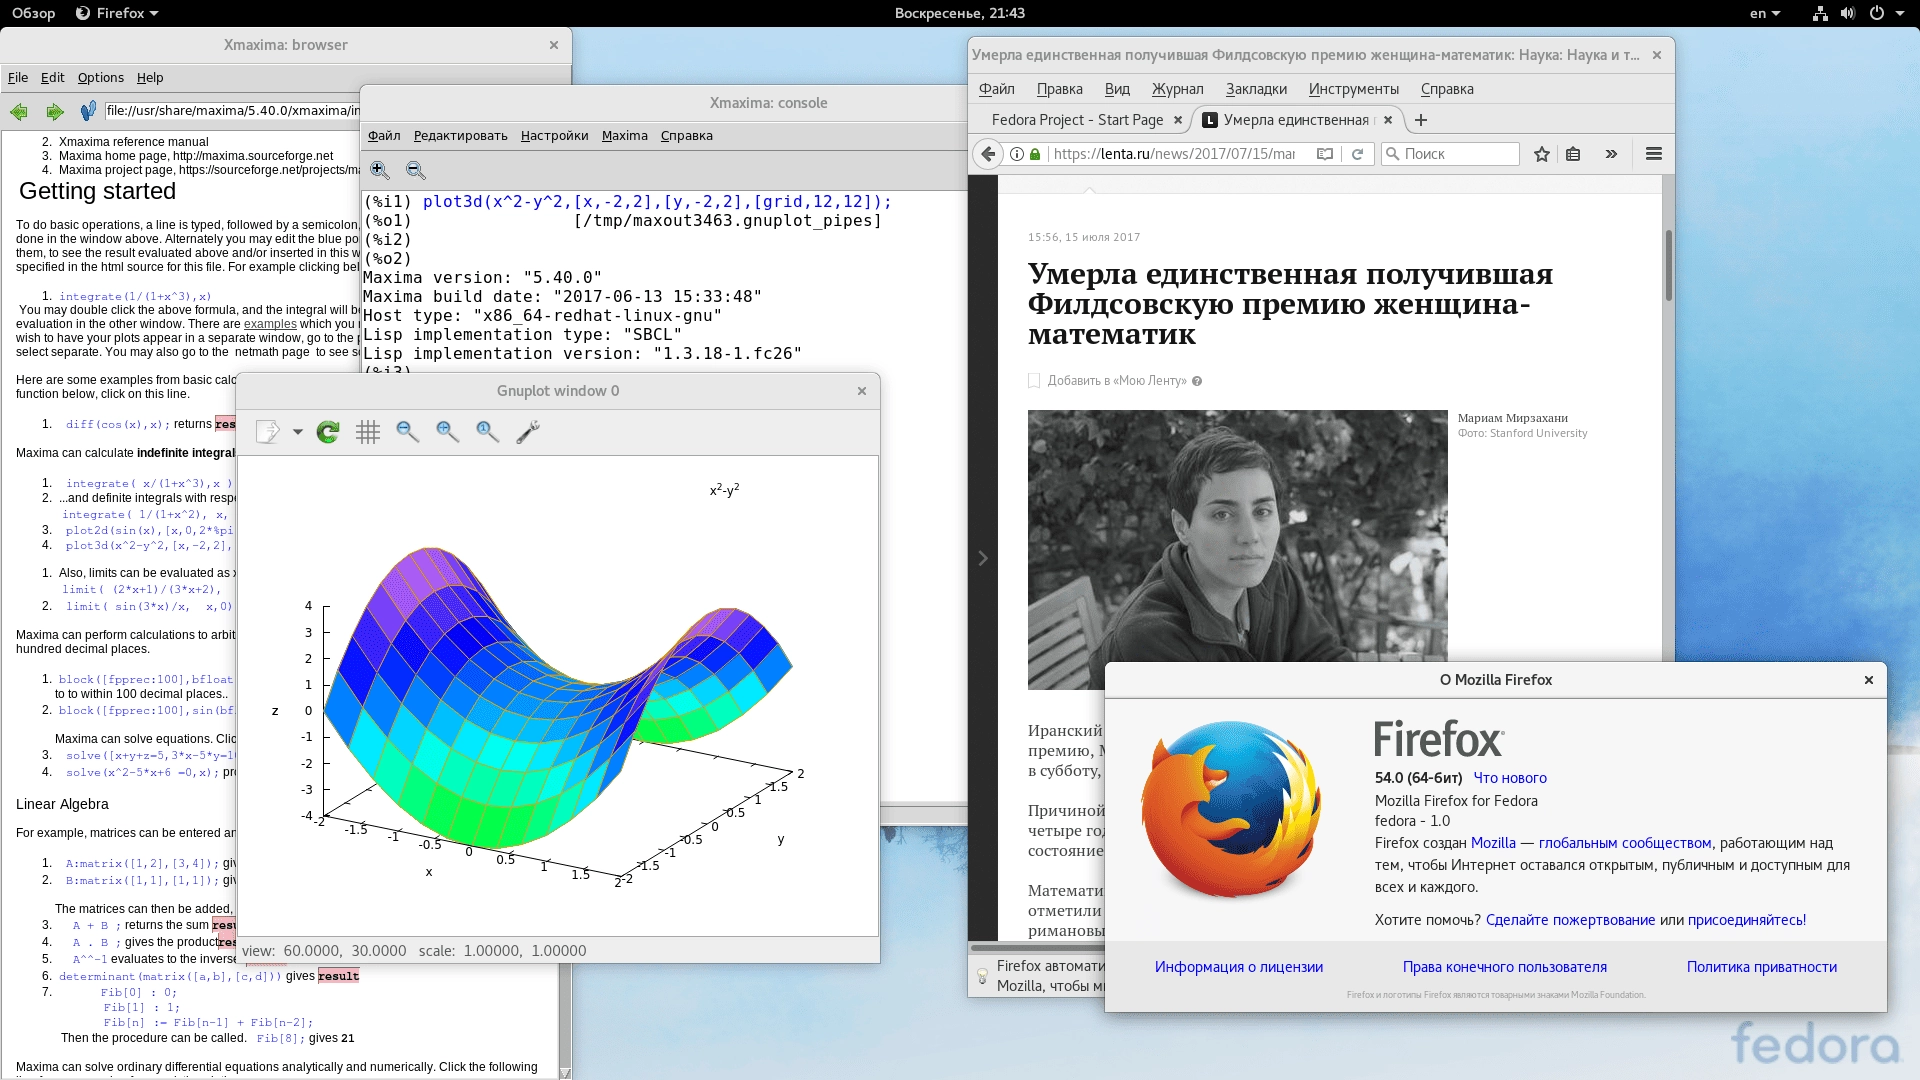Click help question mark beside Моя Лента
This screenshot has width=1920, height=1080.
tap(1197, 381)
